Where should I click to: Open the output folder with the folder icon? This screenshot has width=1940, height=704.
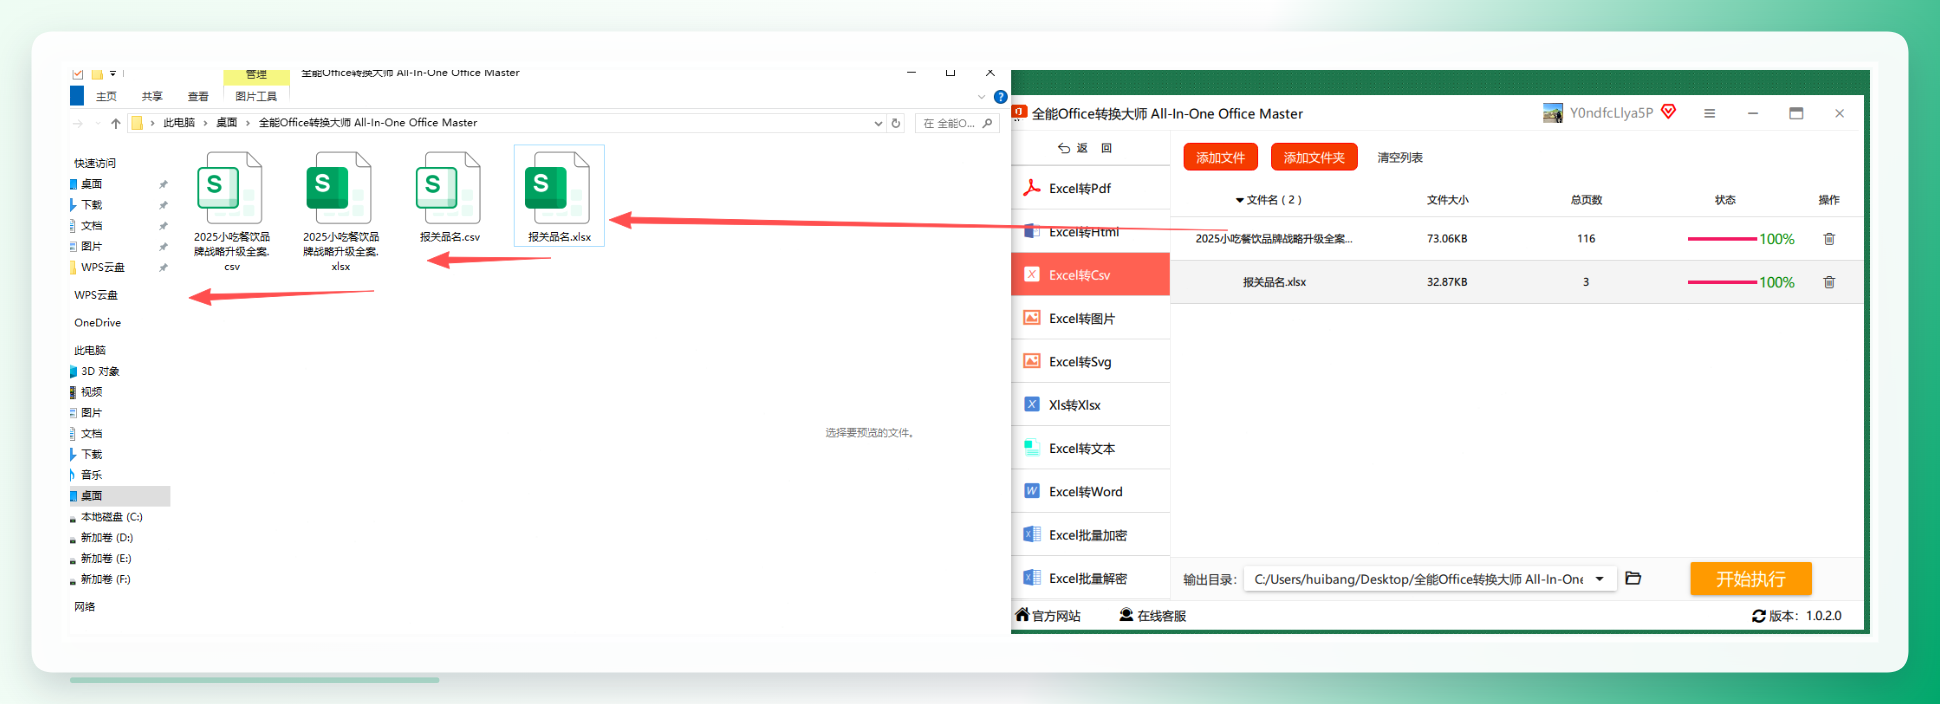click(1633, 578)
